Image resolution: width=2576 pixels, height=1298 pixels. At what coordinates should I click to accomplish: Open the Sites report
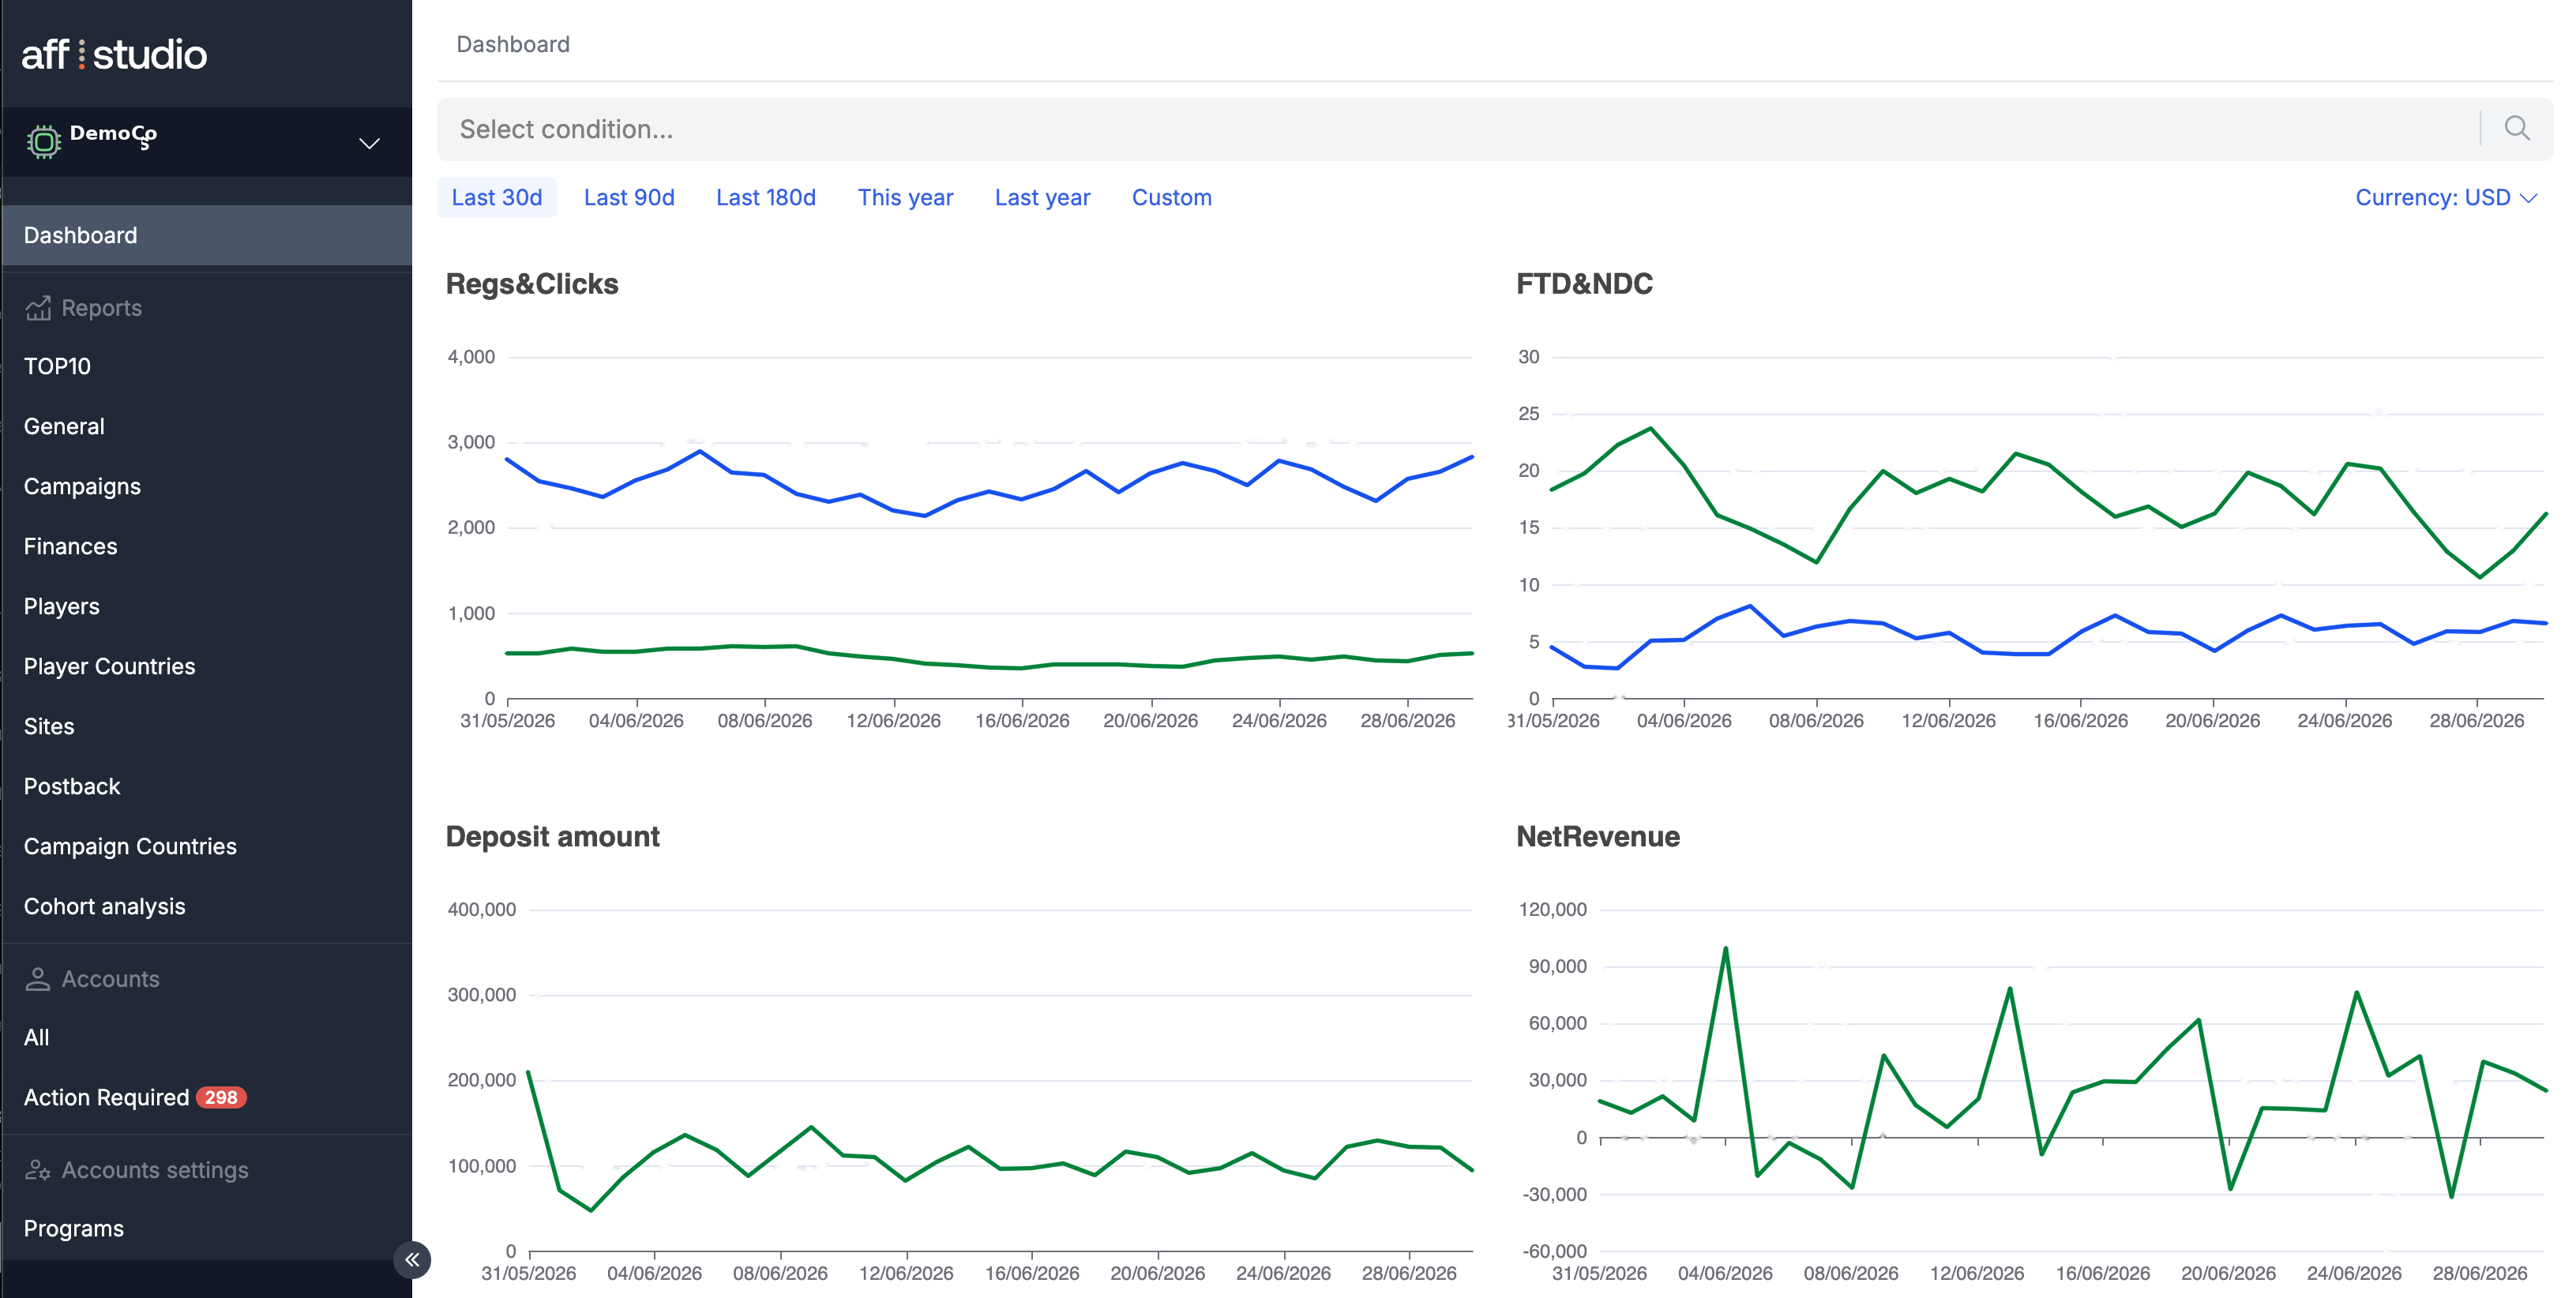(49, 726)
